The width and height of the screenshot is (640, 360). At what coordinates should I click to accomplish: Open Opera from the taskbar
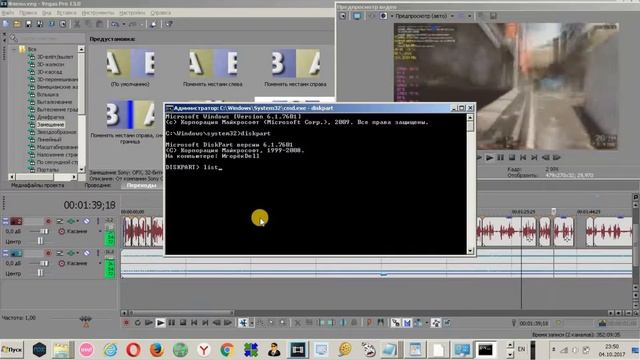coord(133,350)
